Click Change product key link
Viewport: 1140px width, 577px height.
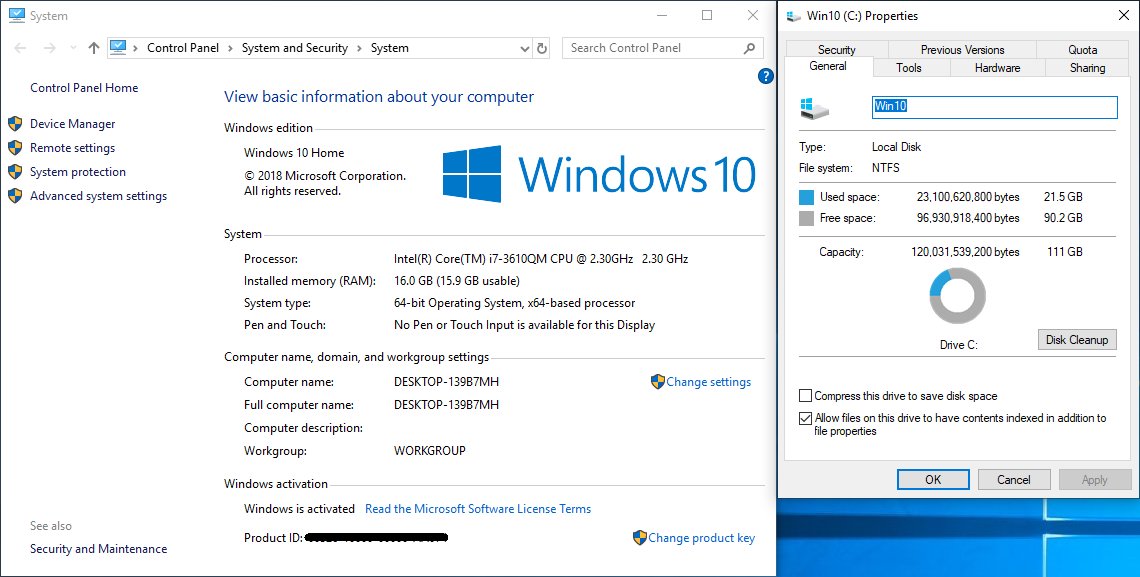(x=702, y=538)
